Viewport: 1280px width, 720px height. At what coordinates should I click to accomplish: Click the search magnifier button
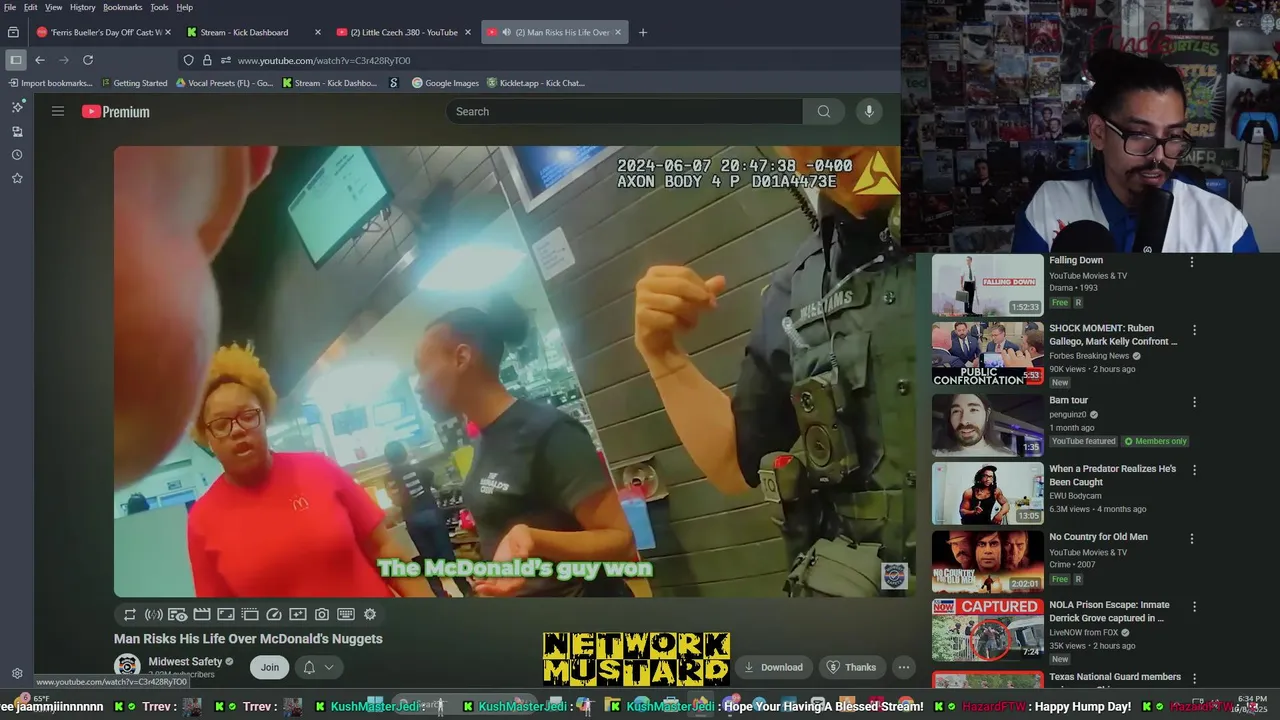[x=824, y=111]
